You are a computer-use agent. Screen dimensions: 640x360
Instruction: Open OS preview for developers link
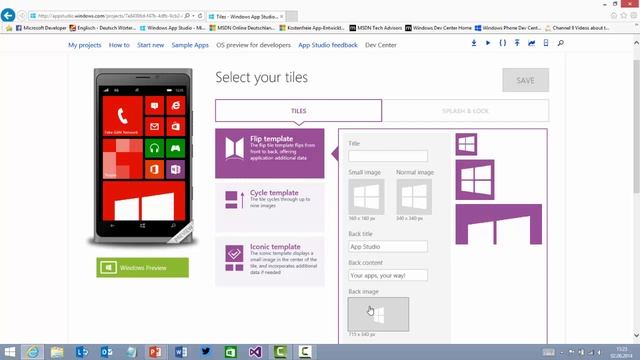pyautogui.click(x=253, y=45)
